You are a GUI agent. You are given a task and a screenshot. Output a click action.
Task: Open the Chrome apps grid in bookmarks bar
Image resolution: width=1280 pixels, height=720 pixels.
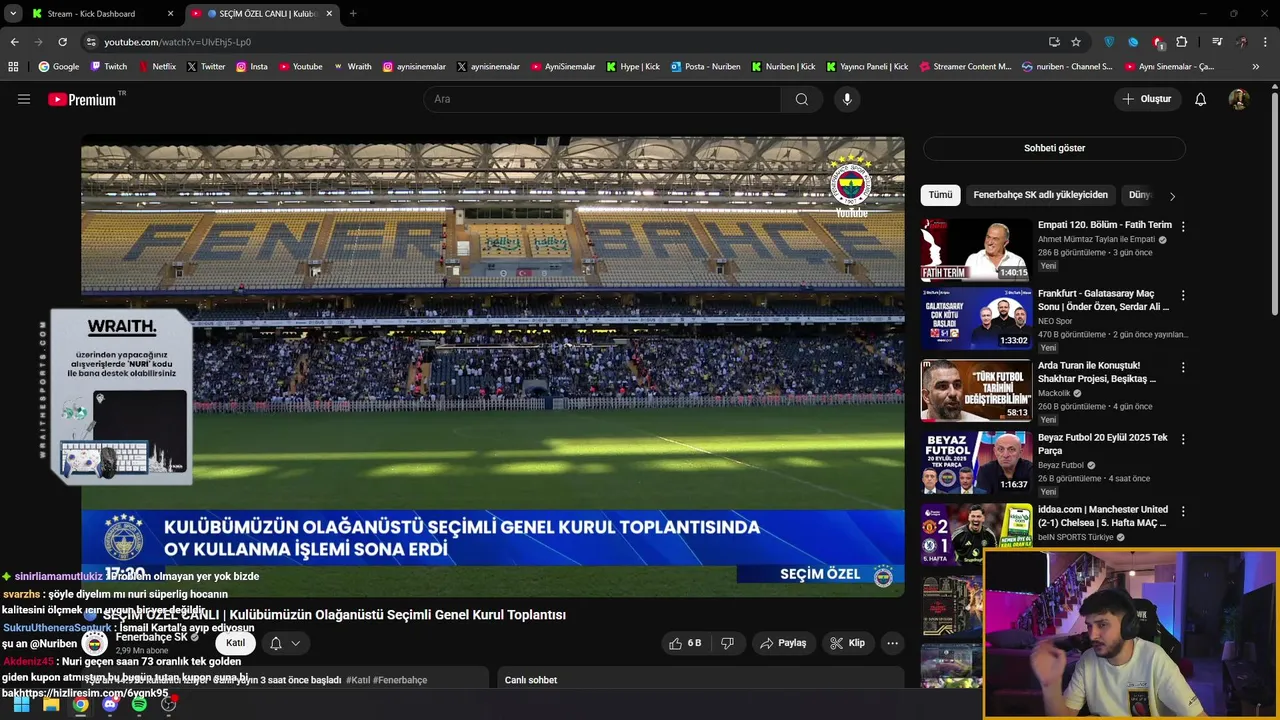(x=13, y=67)
